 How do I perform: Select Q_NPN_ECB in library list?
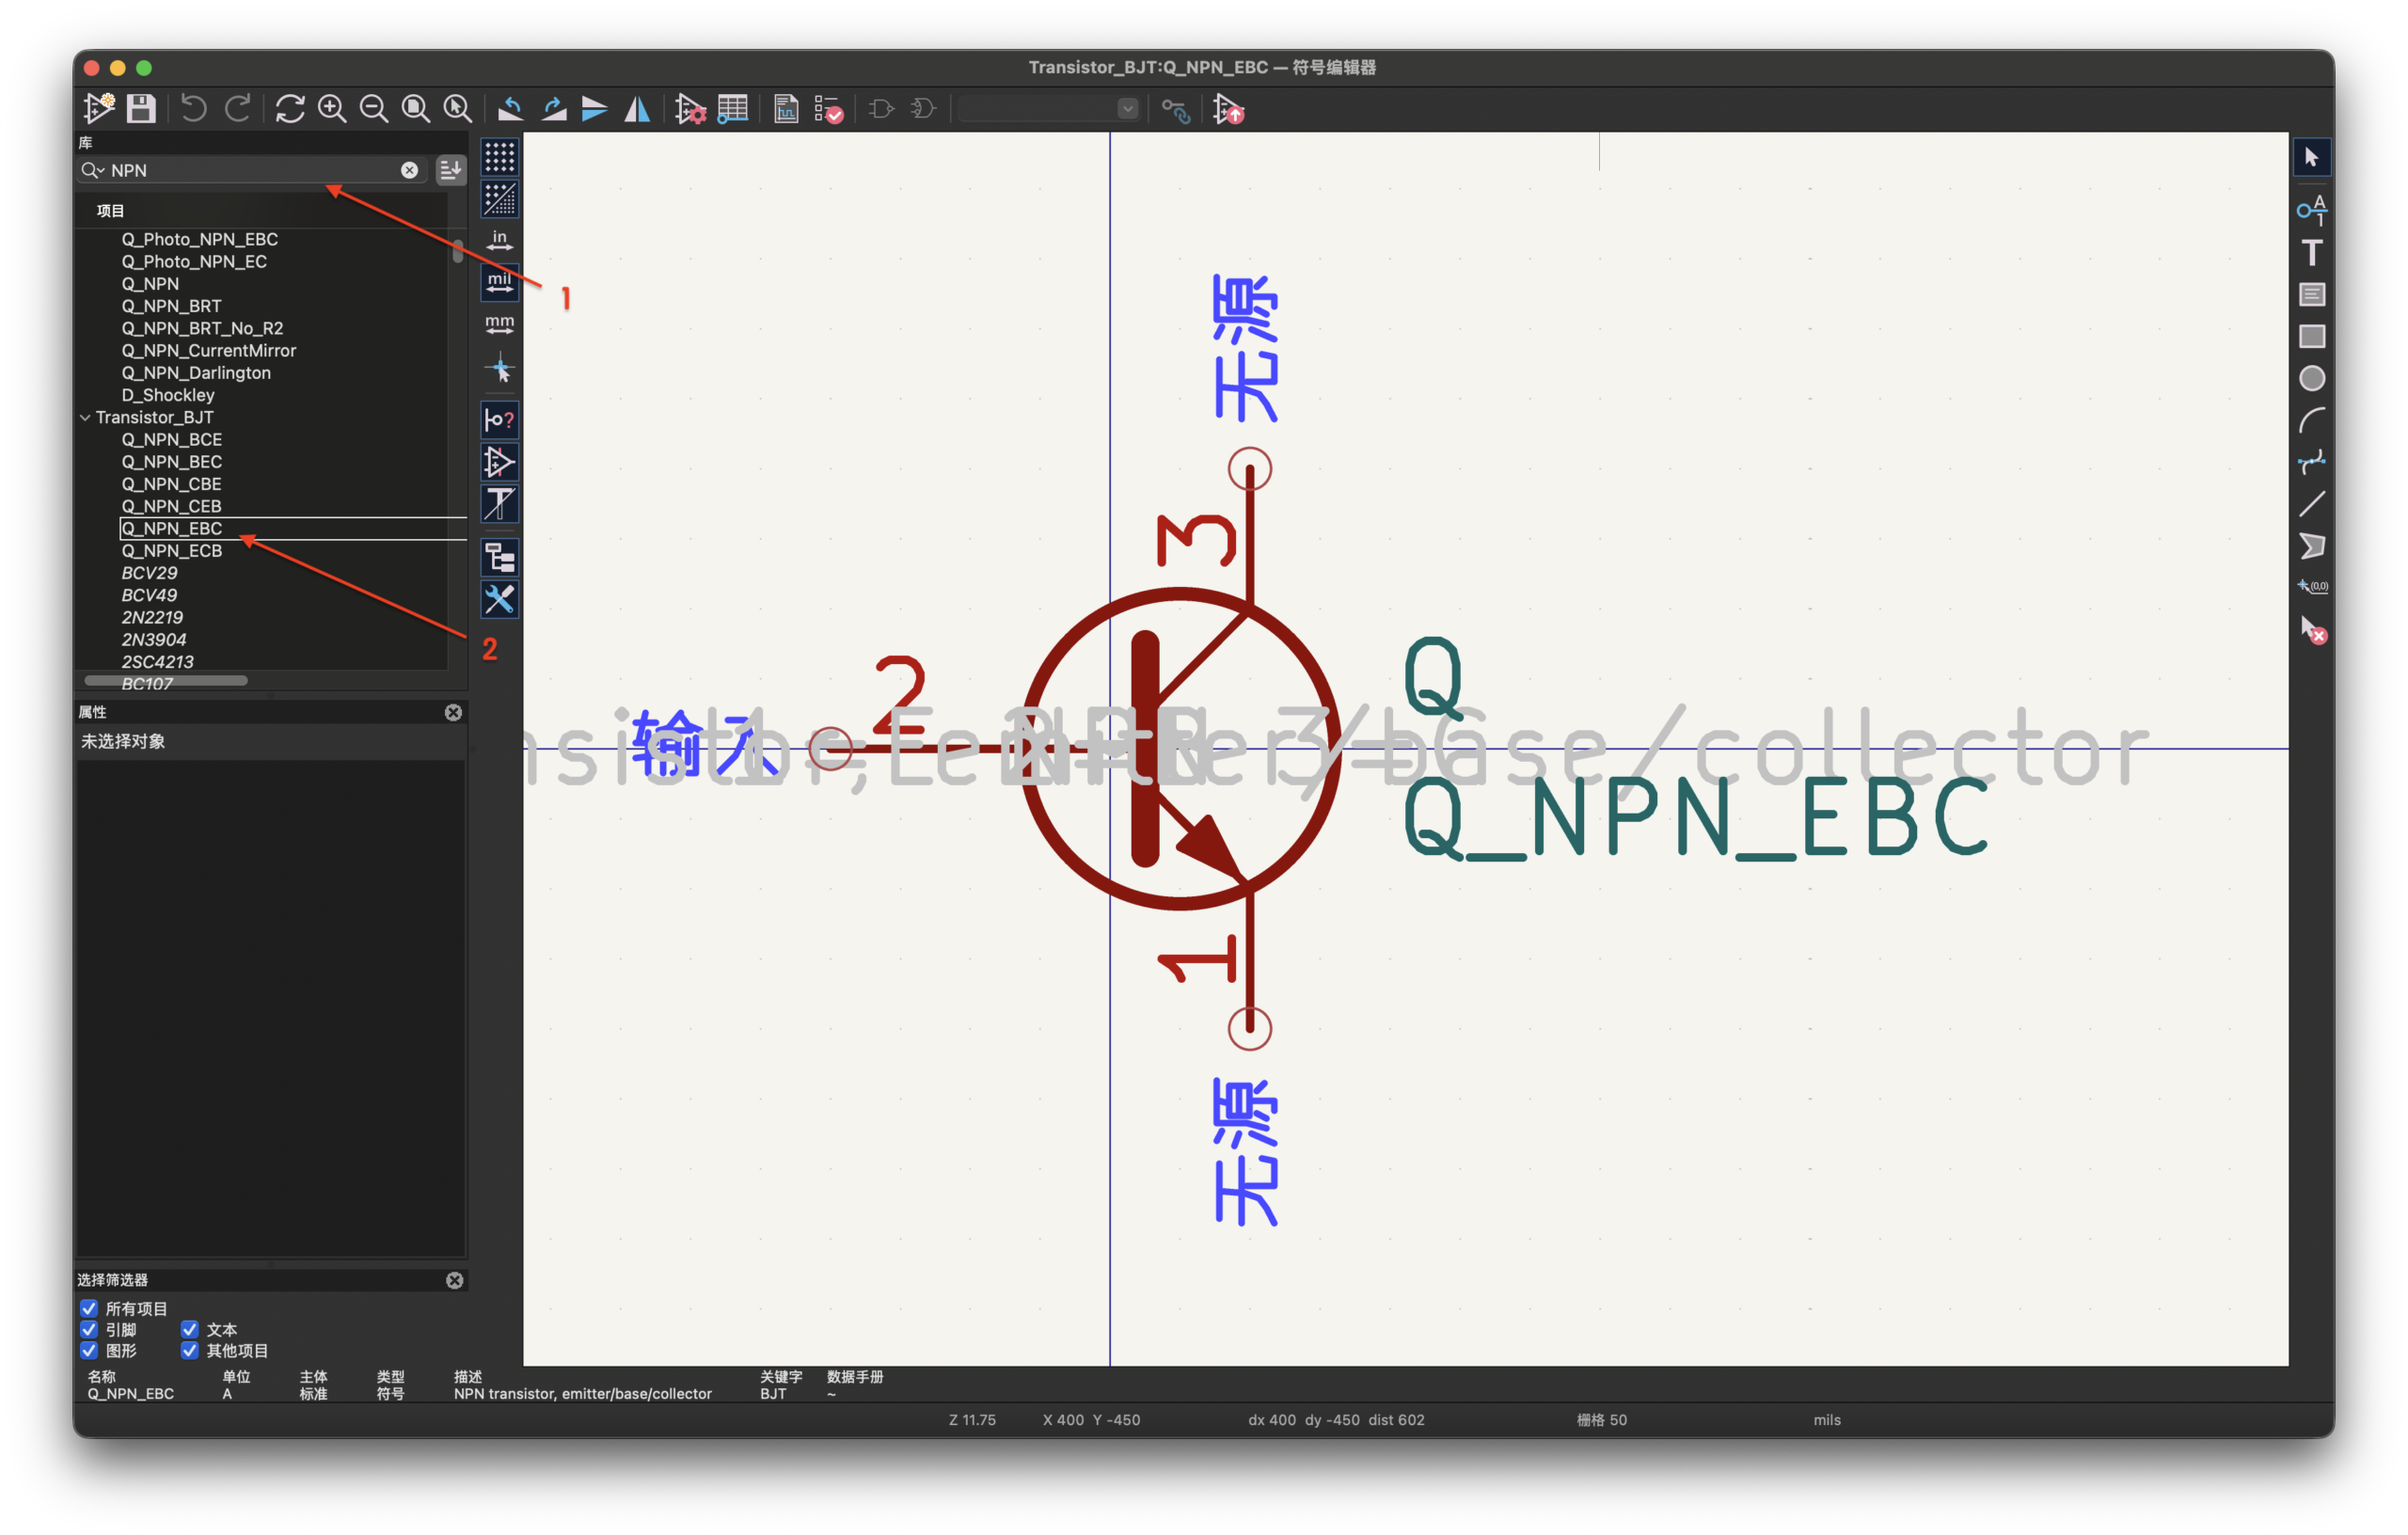[x=172, y=550]
